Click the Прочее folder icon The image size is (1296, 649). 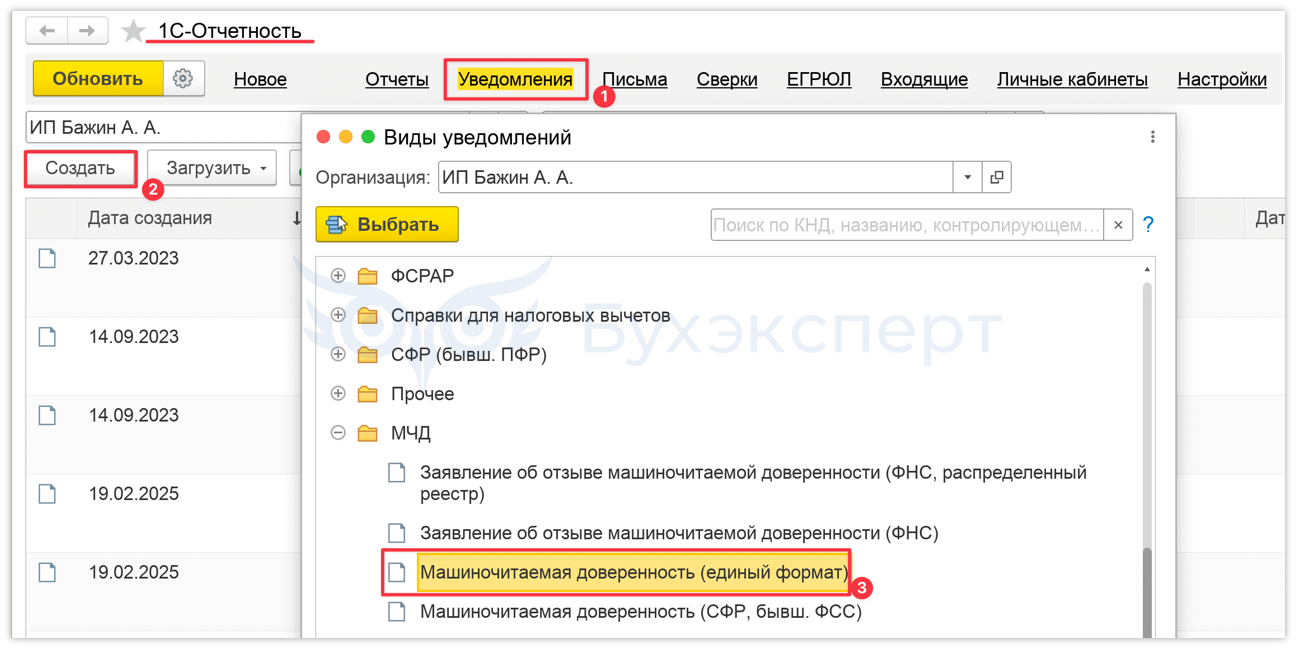click(368, 394)
